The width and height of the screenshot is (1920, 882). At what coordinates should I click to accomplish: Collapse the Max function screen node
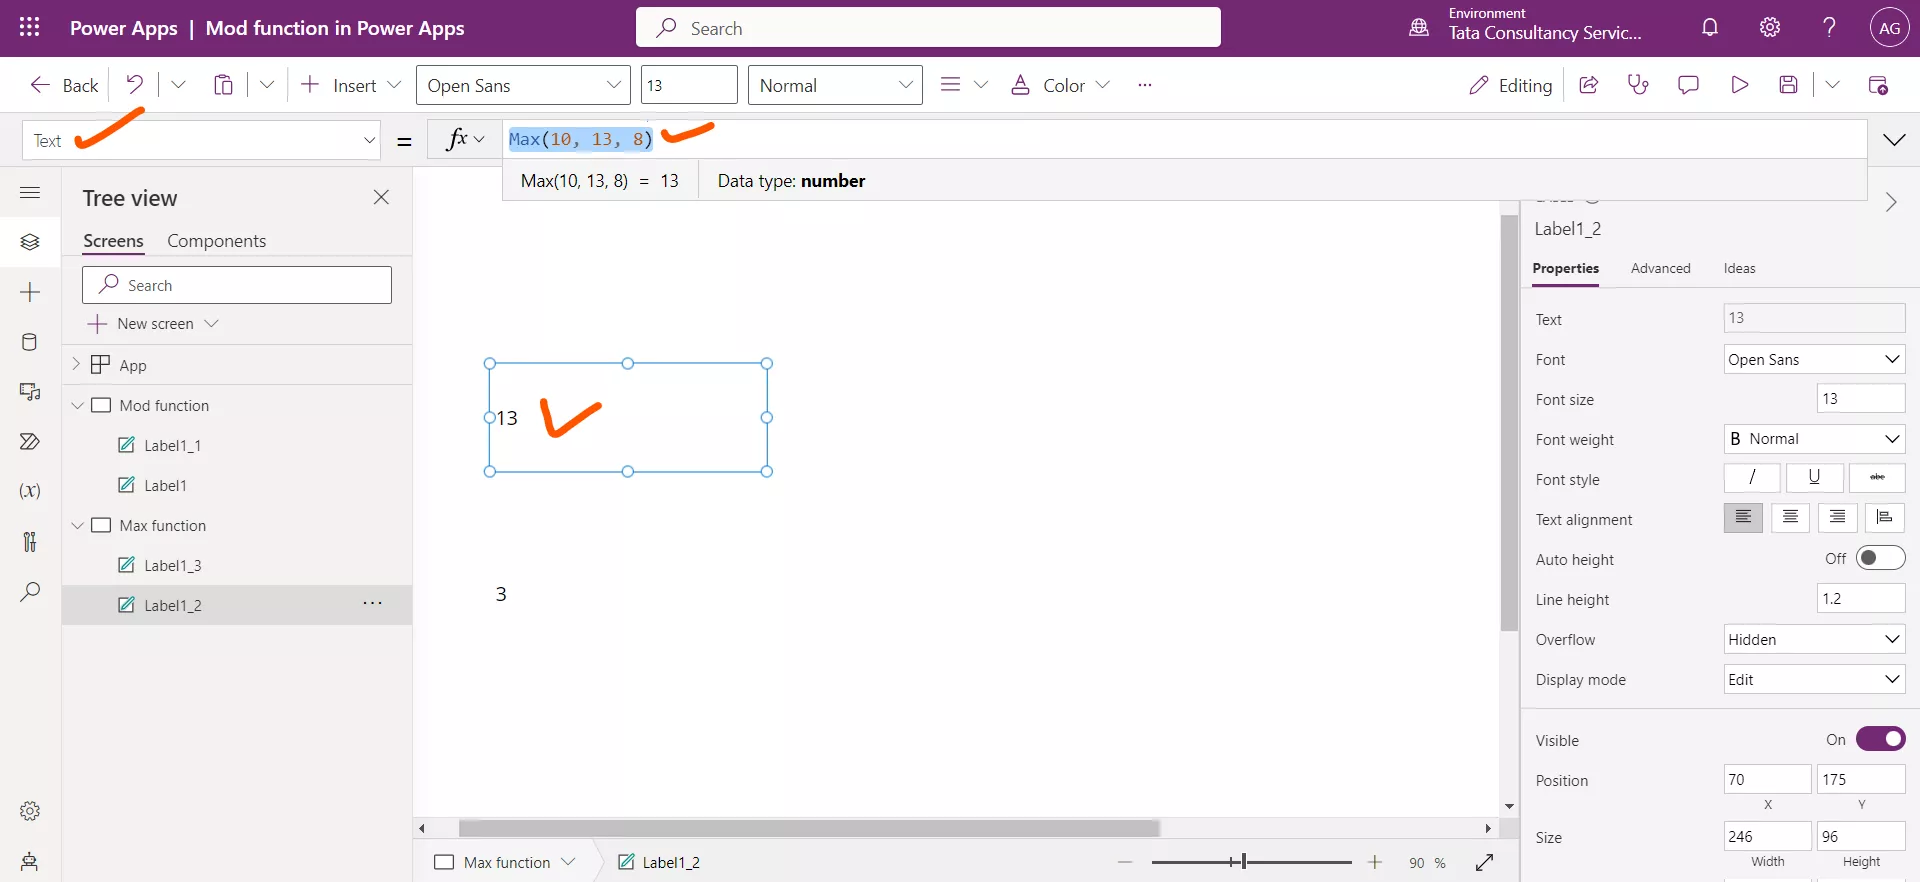coord(77,525)
